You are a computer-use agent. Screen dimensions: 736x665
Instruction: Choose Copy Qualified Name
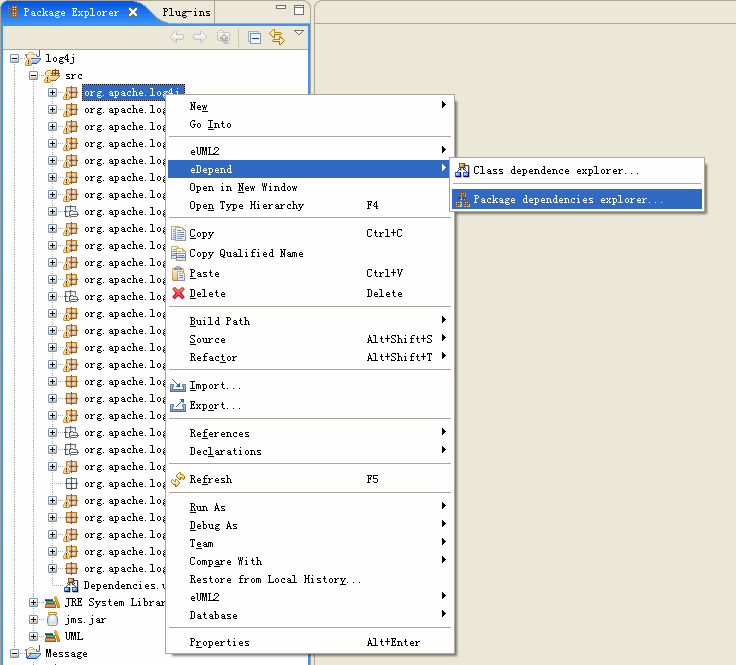tap(310, 253)
